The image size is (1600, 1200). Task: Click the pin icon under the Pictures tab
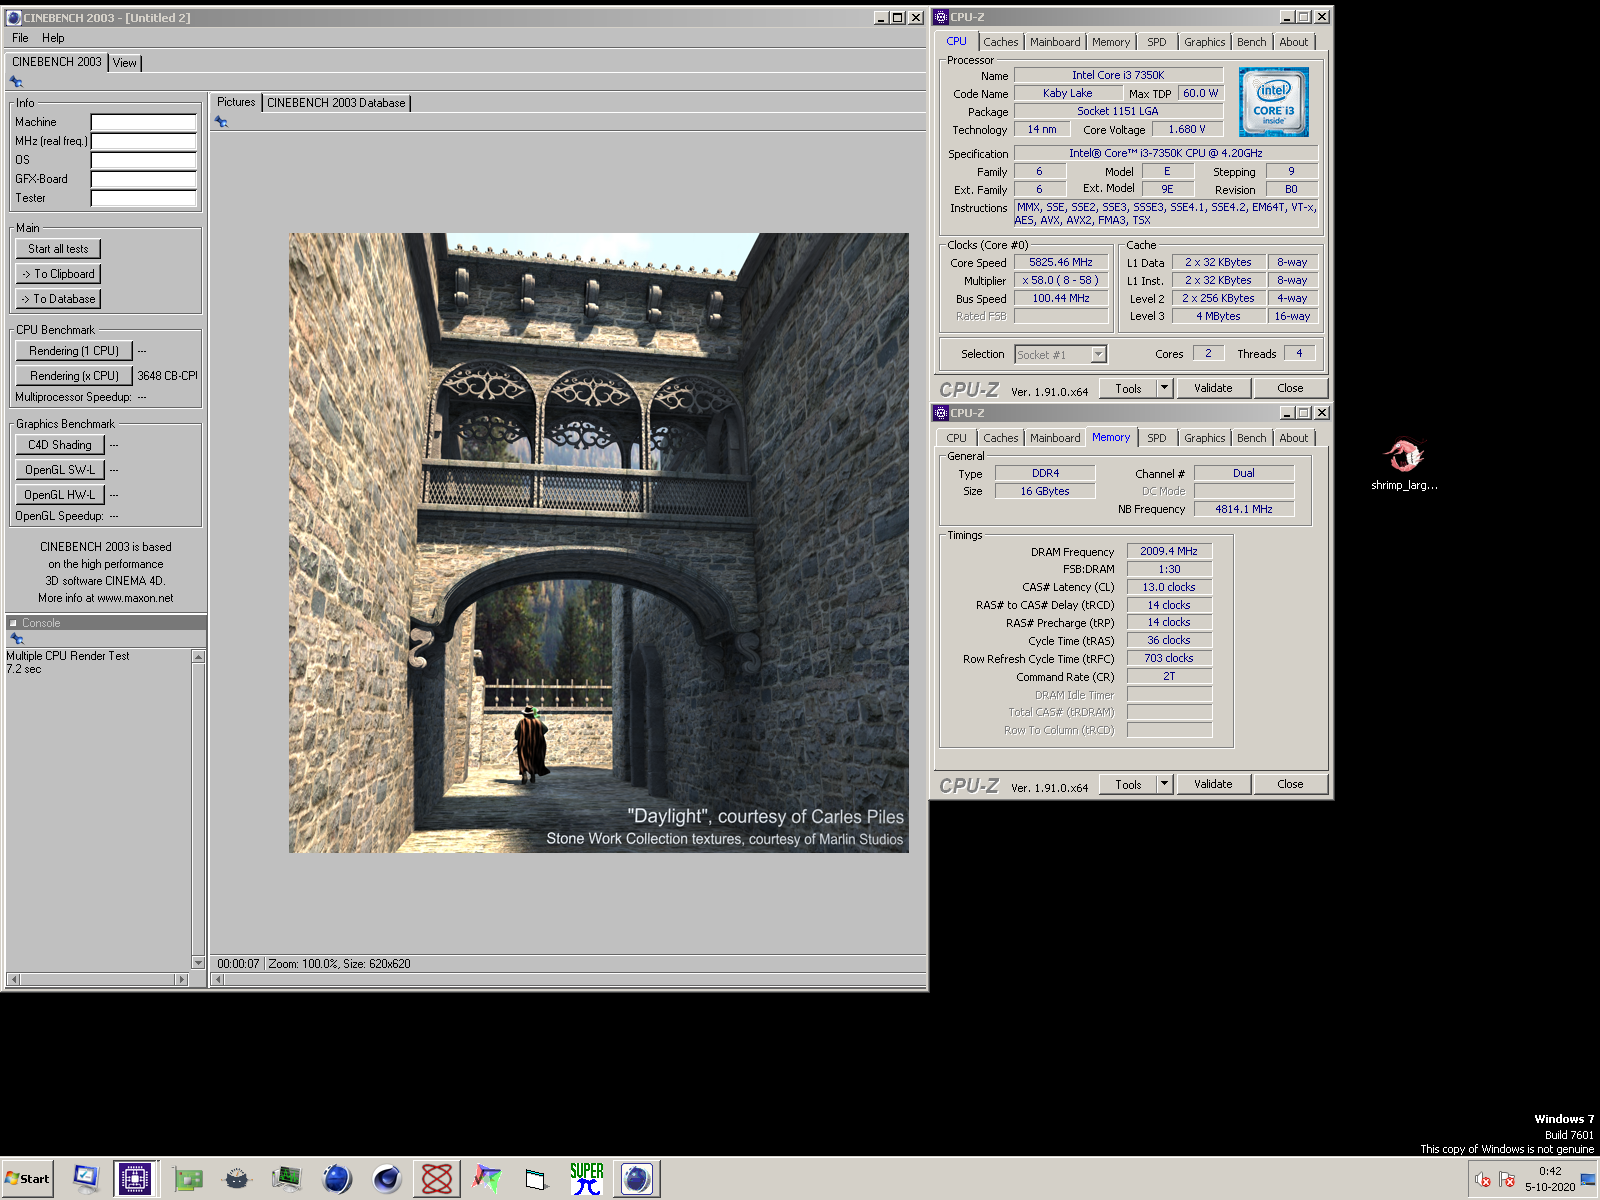pyautogui.click(x=221, y=122)
